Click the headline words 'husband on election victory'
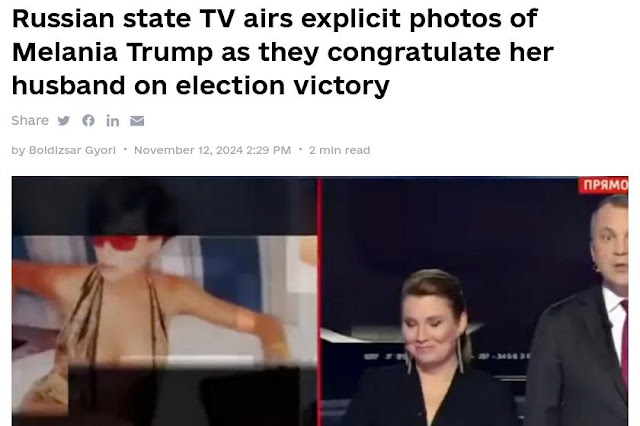The width and height of the screenshot is (640, 426). coord(200,85)
